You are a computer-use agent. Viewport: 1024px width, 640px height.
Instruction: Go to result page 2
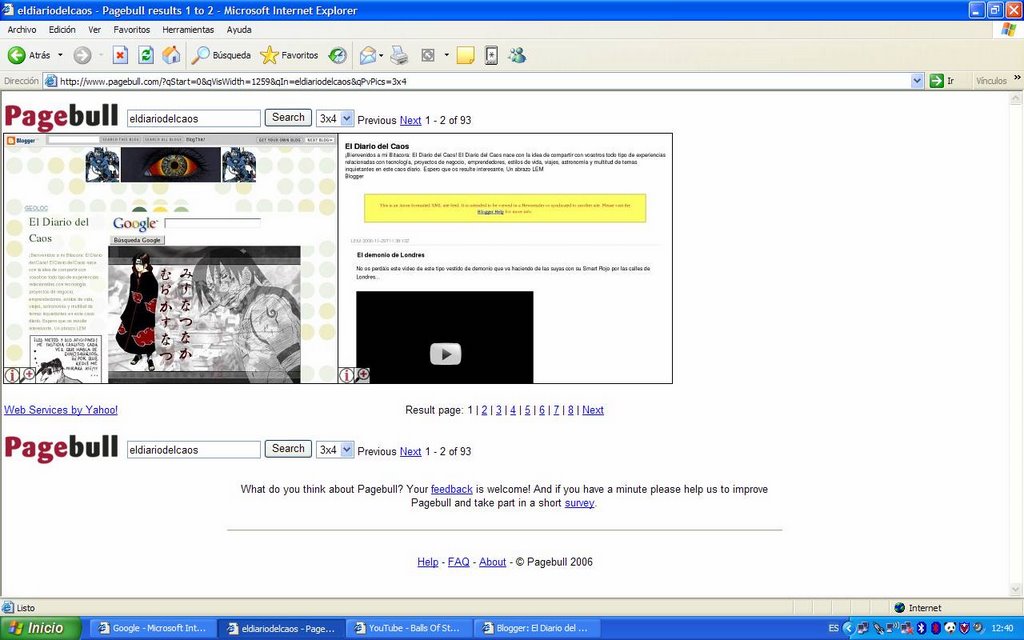pyautogui.click(x=484, y=410)
